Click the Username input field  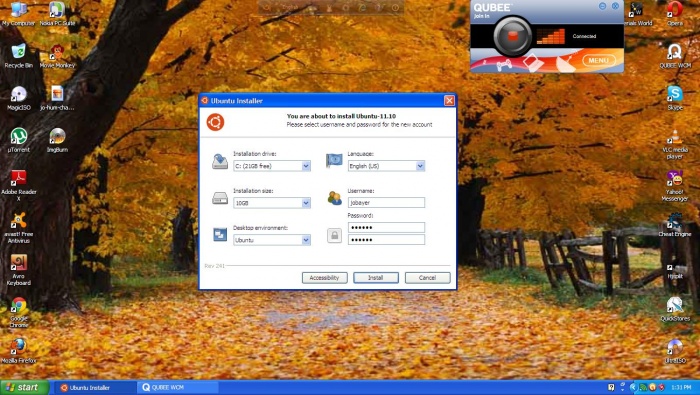386,203
